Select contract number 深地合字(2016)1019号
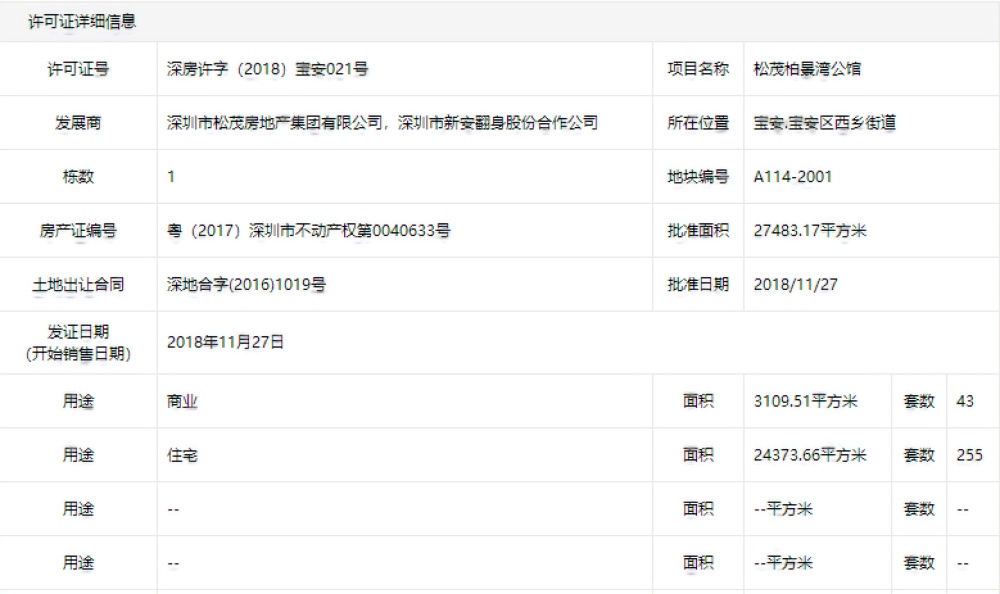Screen dimensions: 1000x594 tap(246, 285)
